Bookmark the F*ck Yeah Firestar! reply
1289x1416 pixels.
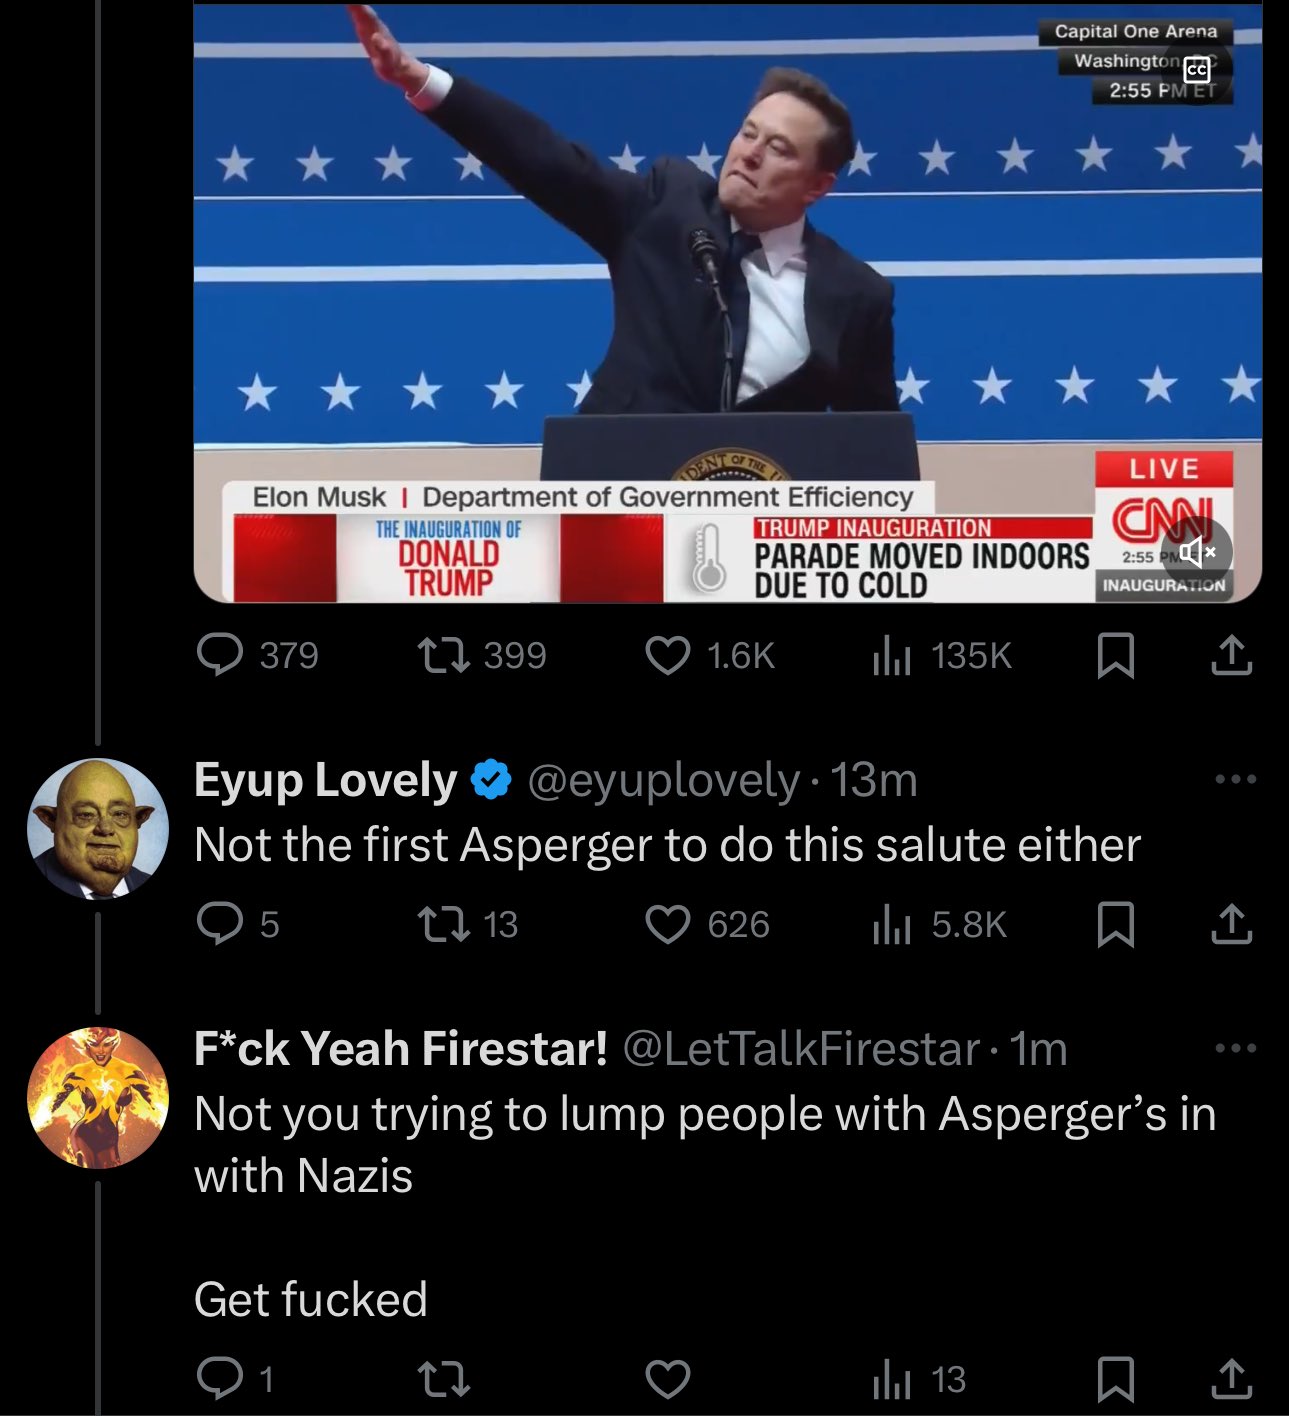1116,1380
